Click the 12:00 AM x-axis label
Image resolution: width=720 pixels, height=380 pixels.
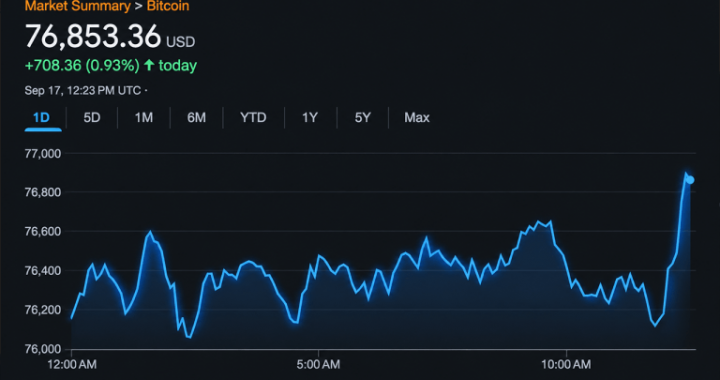pos(73,365)
